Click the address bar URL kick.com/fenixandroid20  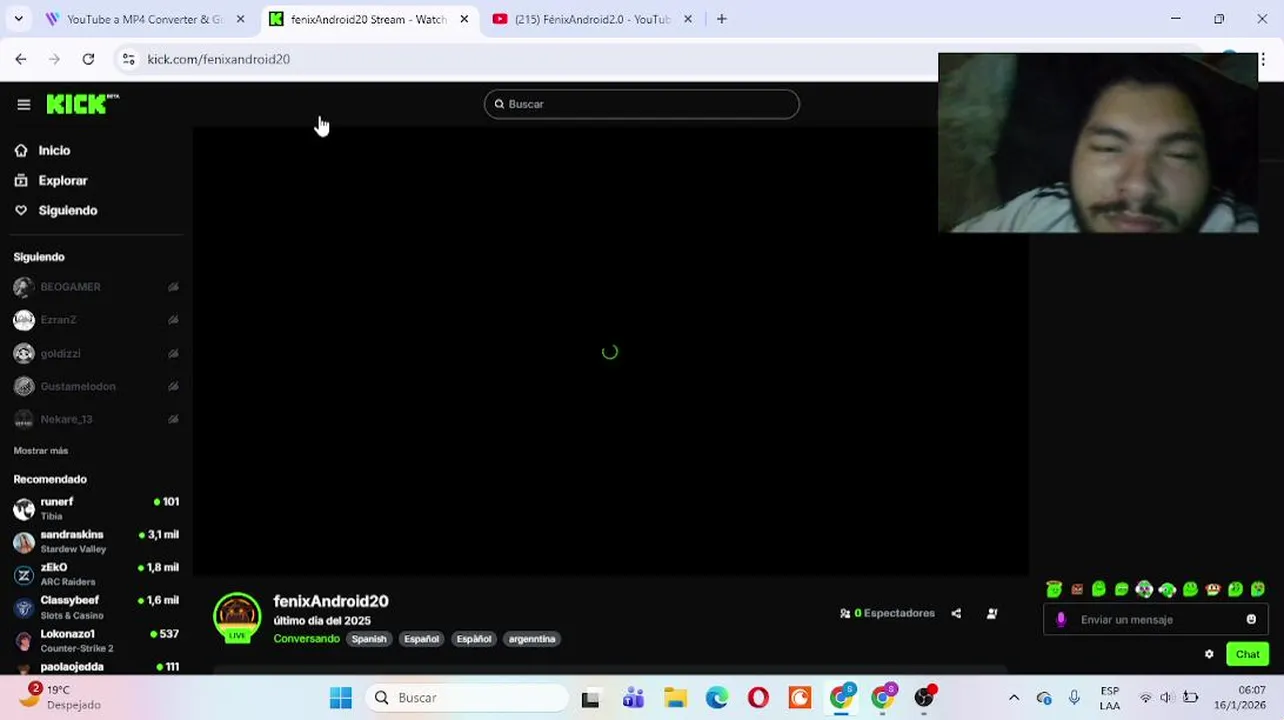pos(218,59)
